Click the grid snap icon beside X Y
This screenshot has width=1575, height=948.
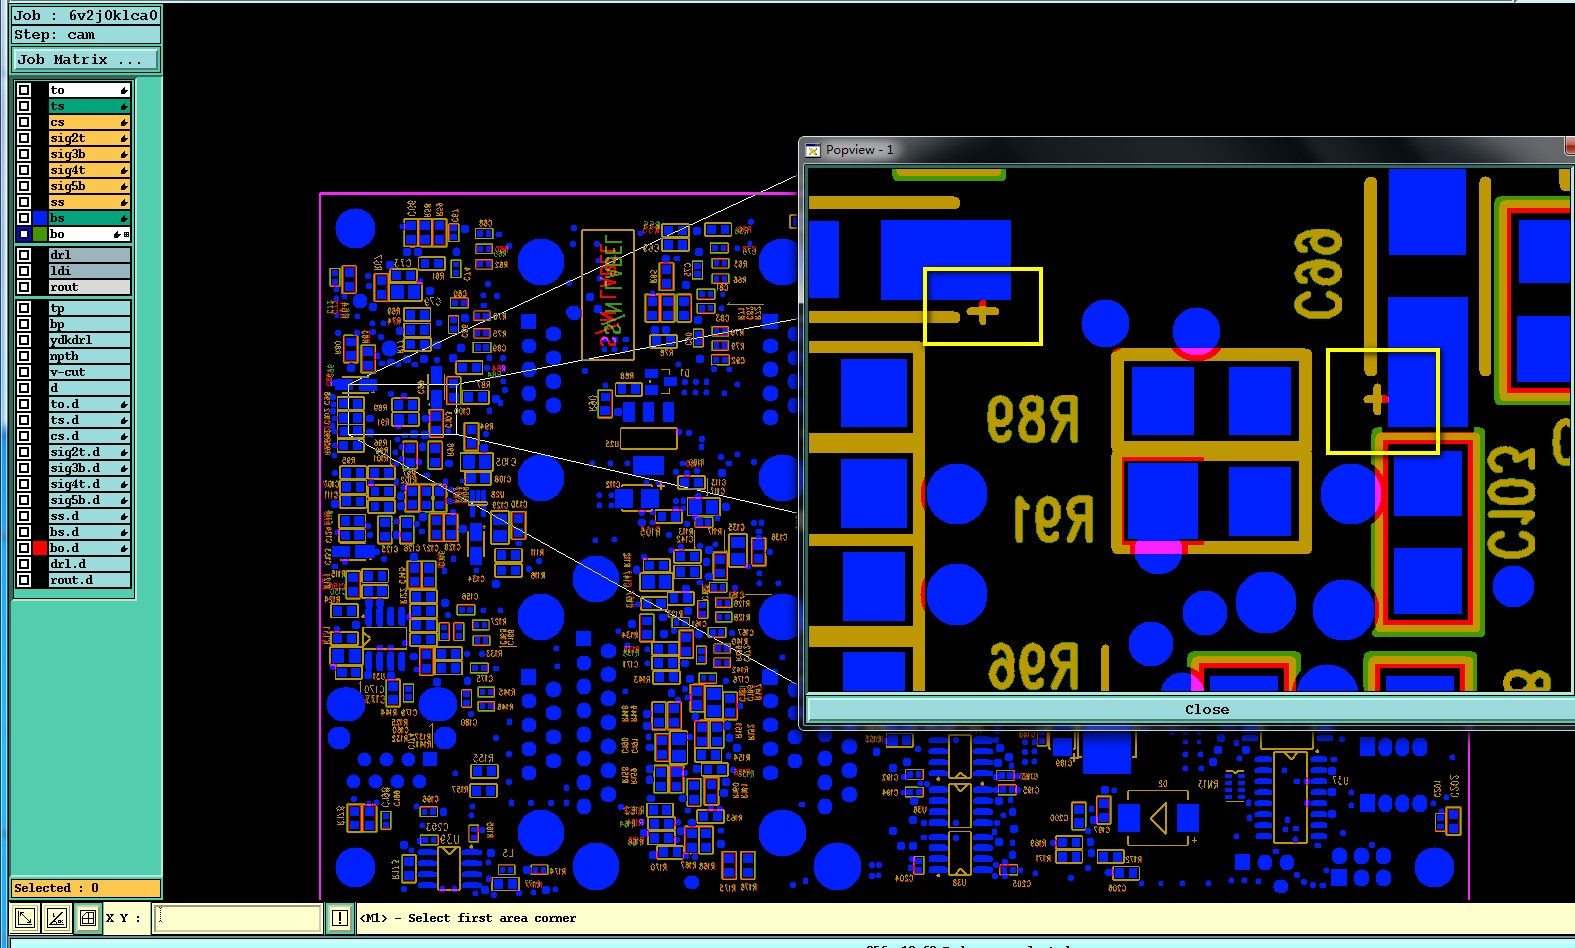click(x=88, y=917)
